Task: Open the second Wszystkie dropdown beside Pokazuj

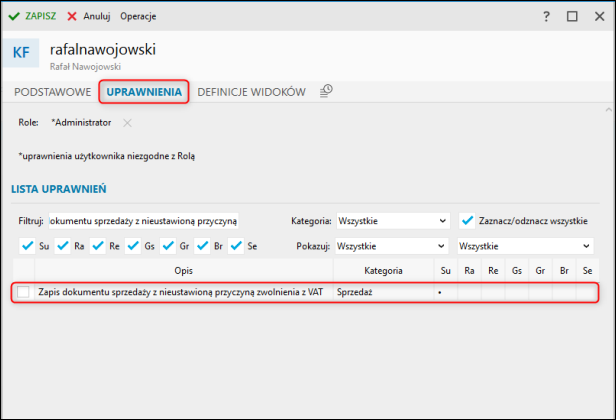Action: 525,246
